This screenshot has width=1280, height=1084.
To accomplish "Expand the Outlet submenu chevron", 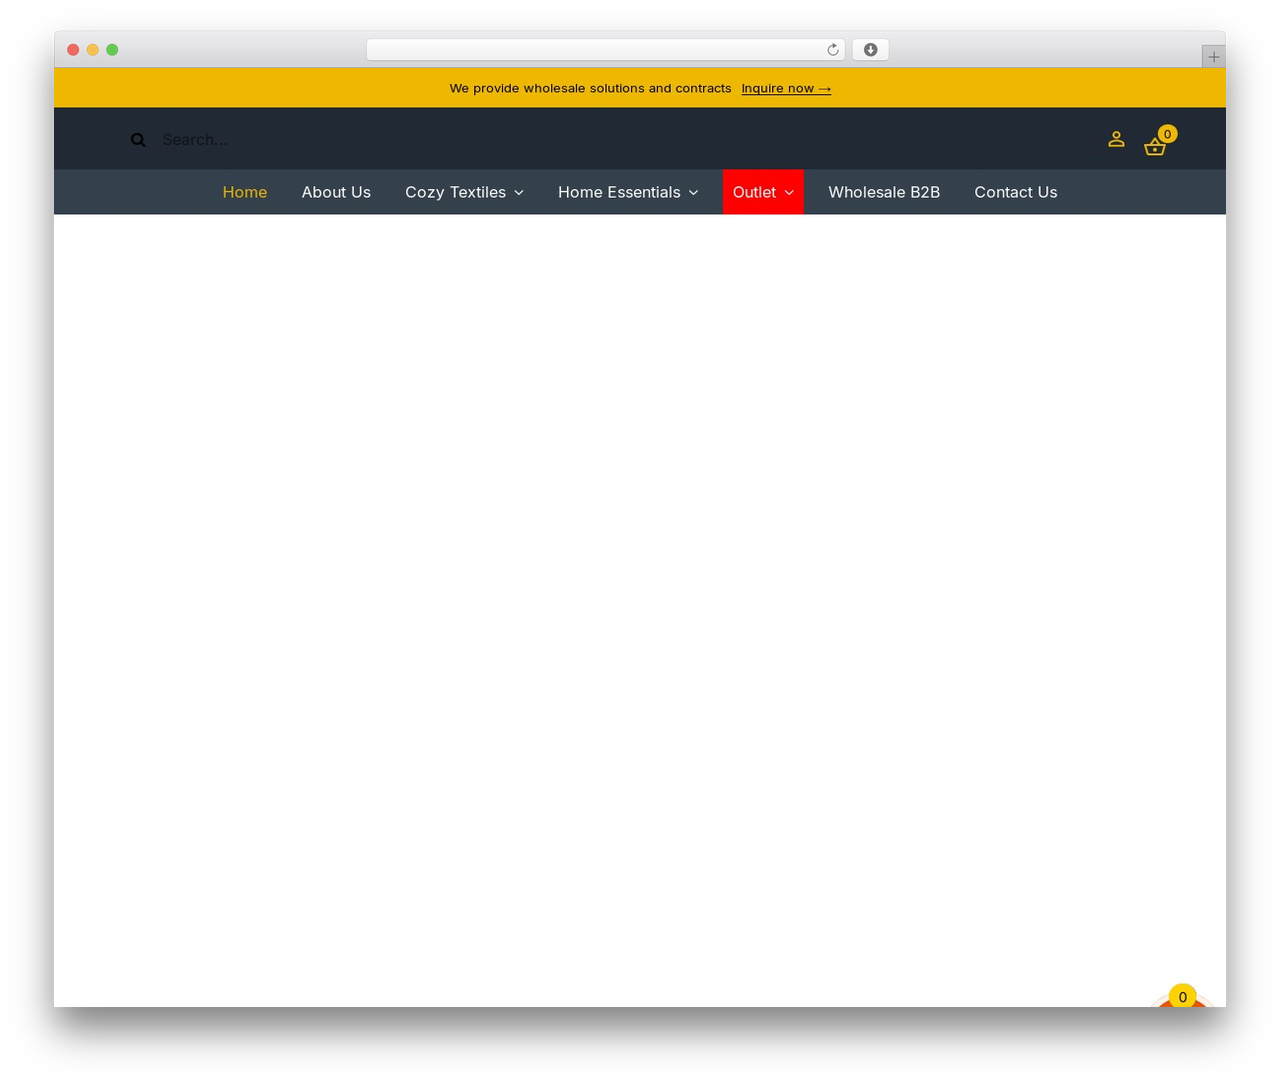I will (789, 193).
